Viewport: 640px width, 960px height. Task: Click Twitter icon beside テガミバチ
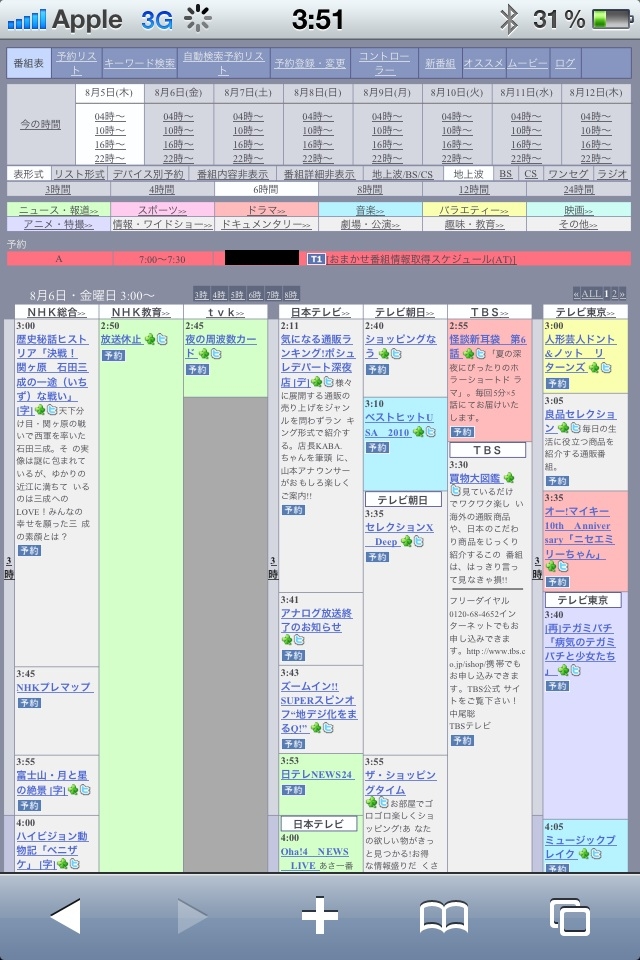click(576, 670)
